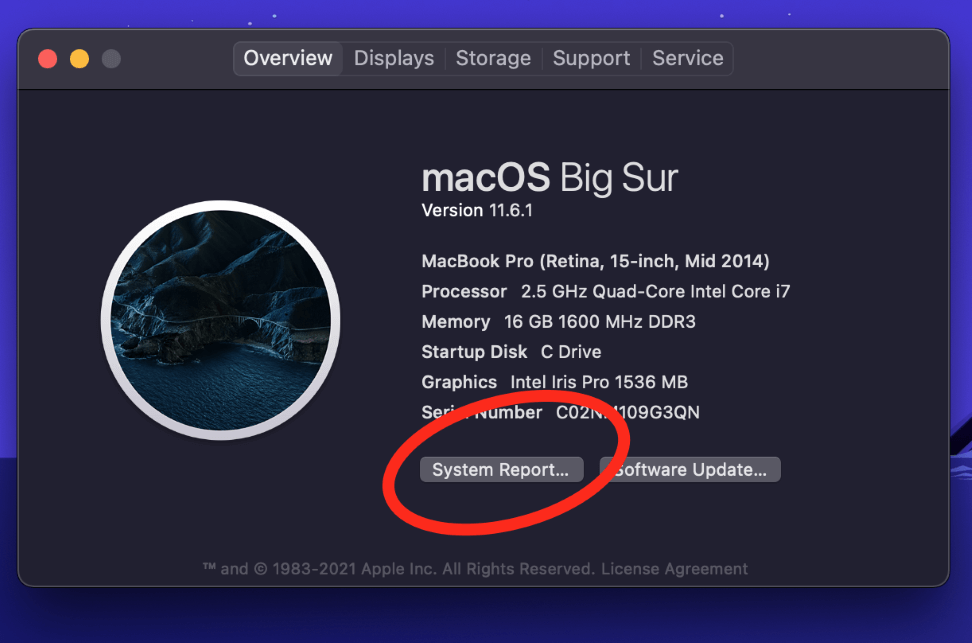
Task: Click the Startup Disk C Drive entry
Action: [x=511, y=352]
